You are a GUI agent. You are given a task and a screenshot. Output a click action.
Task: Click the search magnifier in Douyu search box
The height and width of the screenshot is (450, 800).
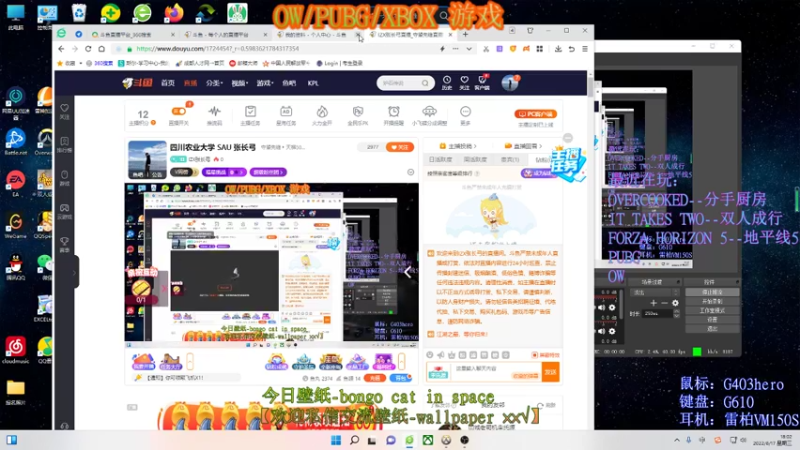coord(425,83)
